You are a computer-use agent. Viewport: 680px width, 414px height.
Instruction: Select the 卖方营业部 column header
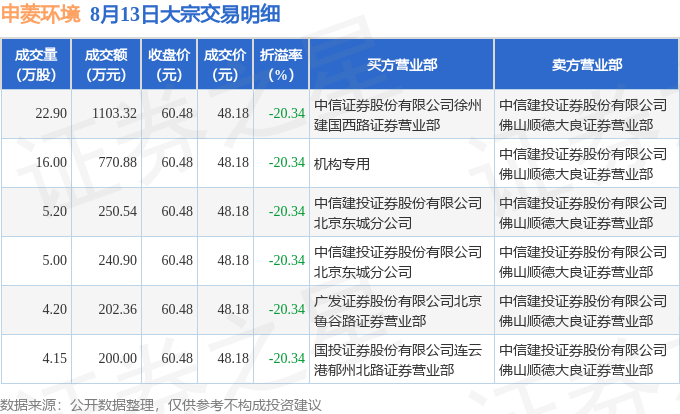tap(587, 65)
